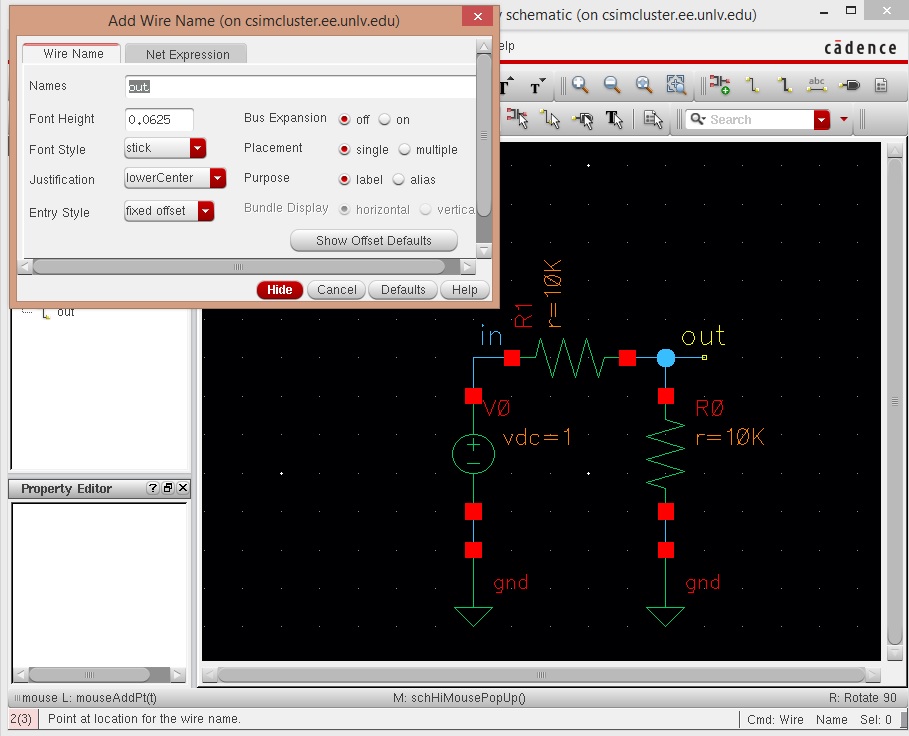The image size is (909, 736).
Task: Open the Entry Style fixed offset dropdown
Action: (x=205, y=211)
